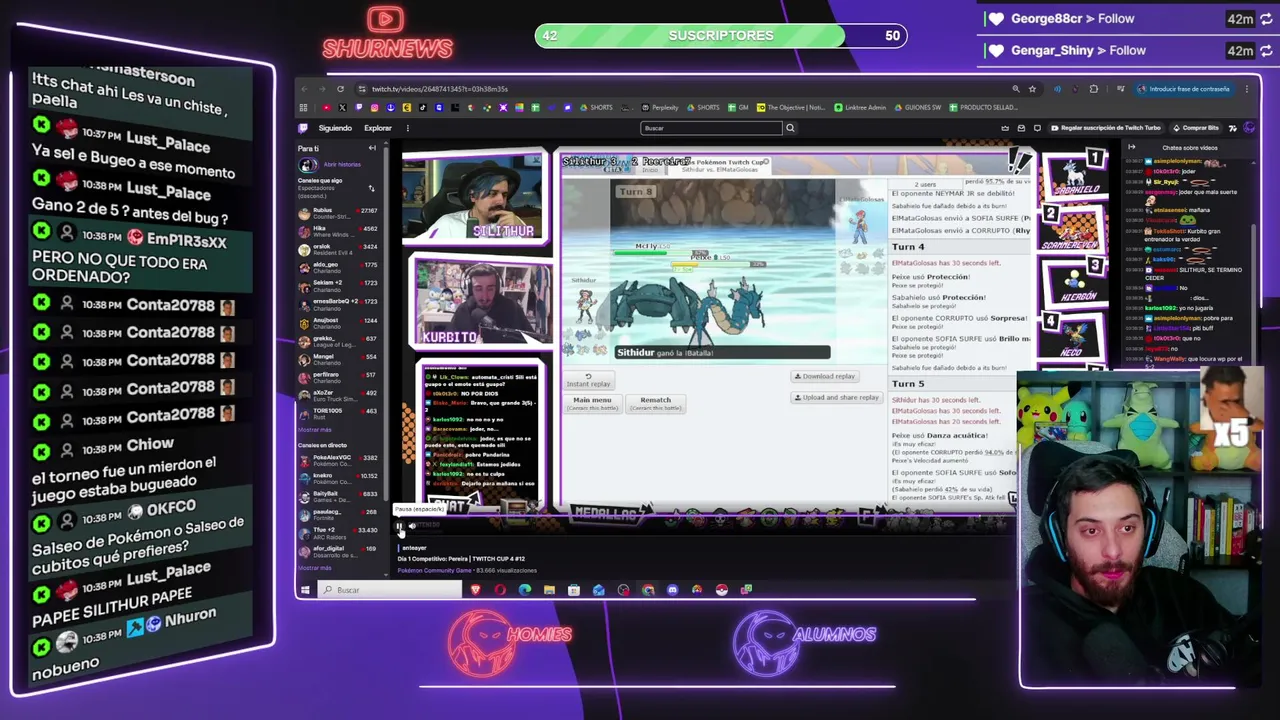Click the Windows taskbar Buscar search box
This screenshot has height=720, width=1280.
[390, 590]
